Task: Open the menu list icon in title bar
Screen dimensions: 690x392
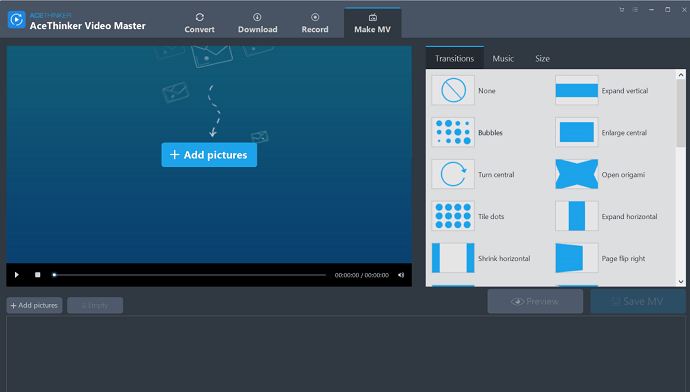Action: [x=635, y=10]
